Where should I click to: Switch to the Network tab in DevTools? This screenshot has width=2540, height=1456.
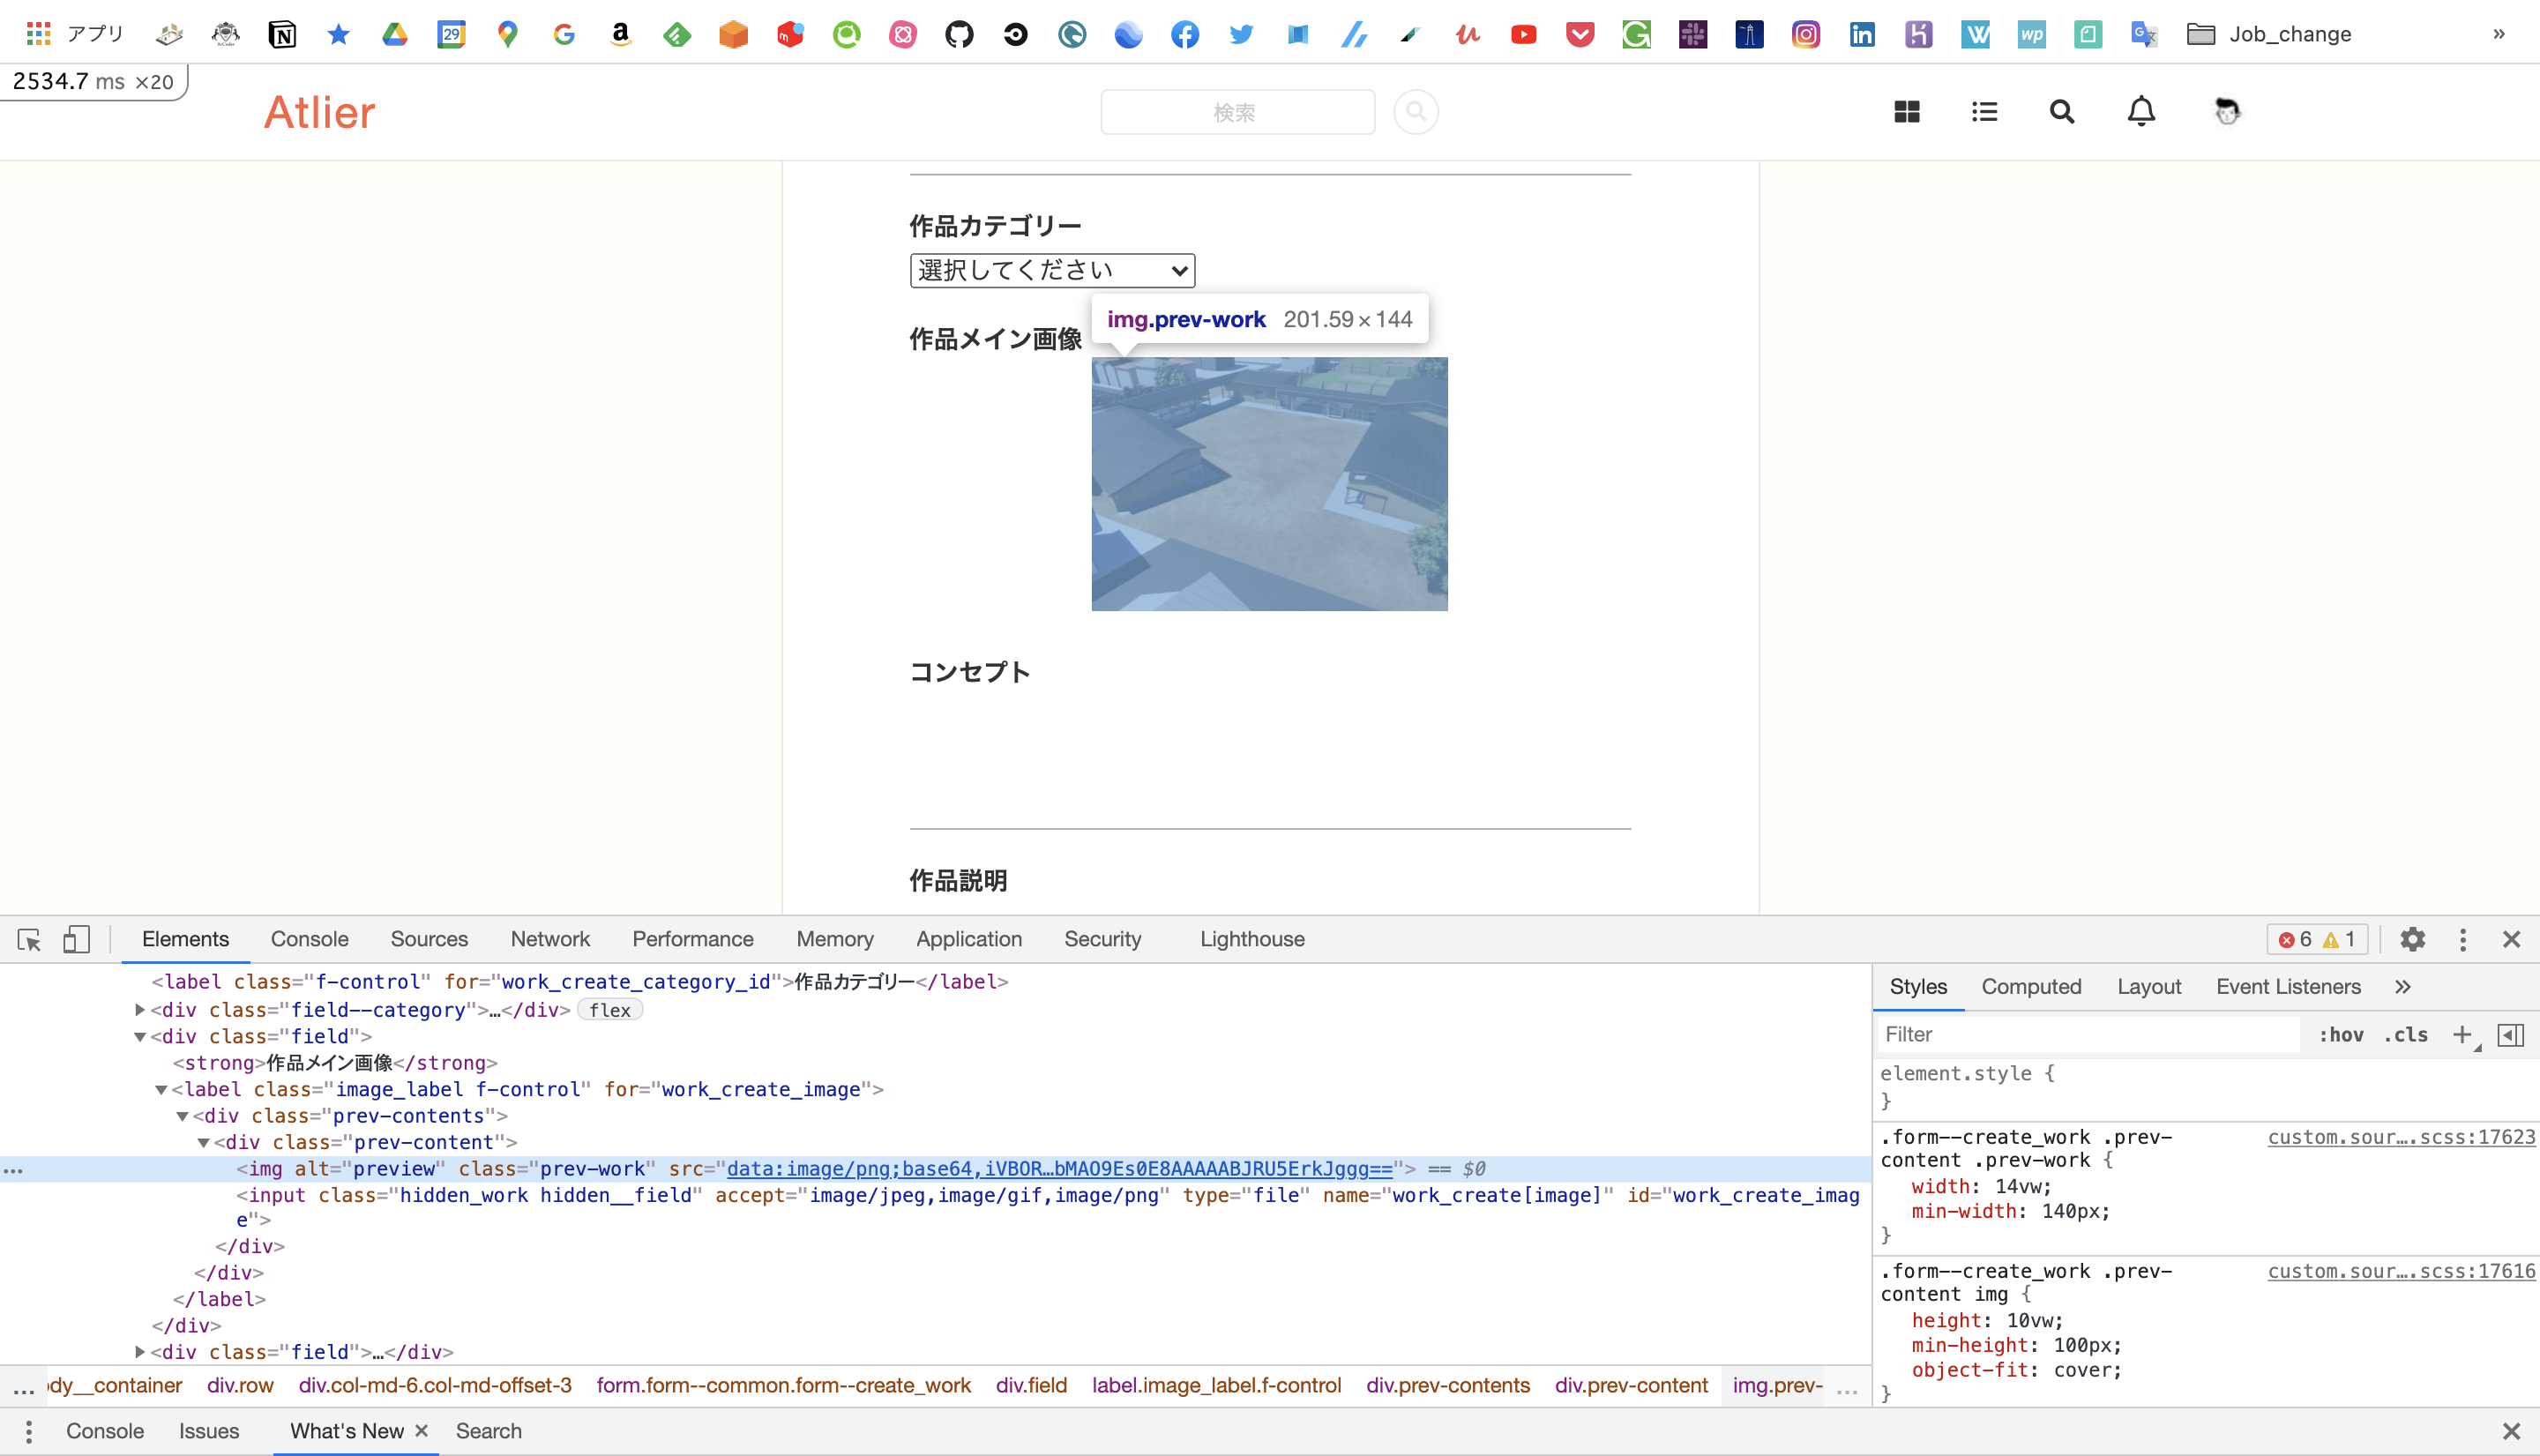click(550, 940)
